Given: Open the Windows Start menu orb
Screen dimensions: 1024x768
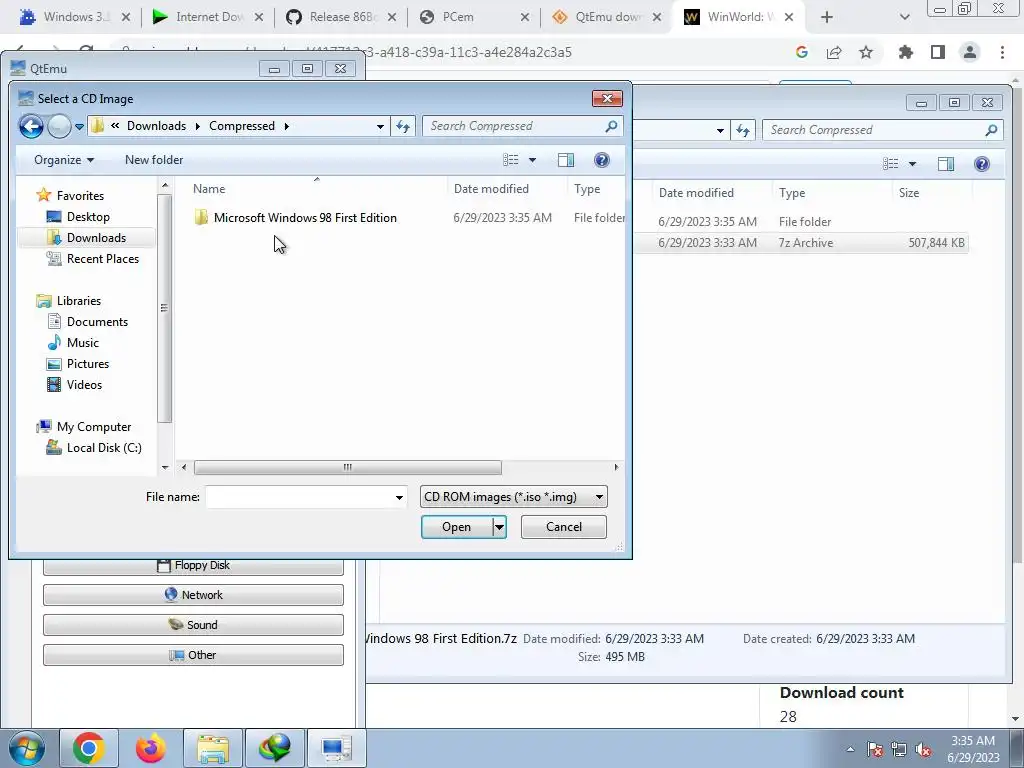Looking at the screenshot, I should 26,748.
